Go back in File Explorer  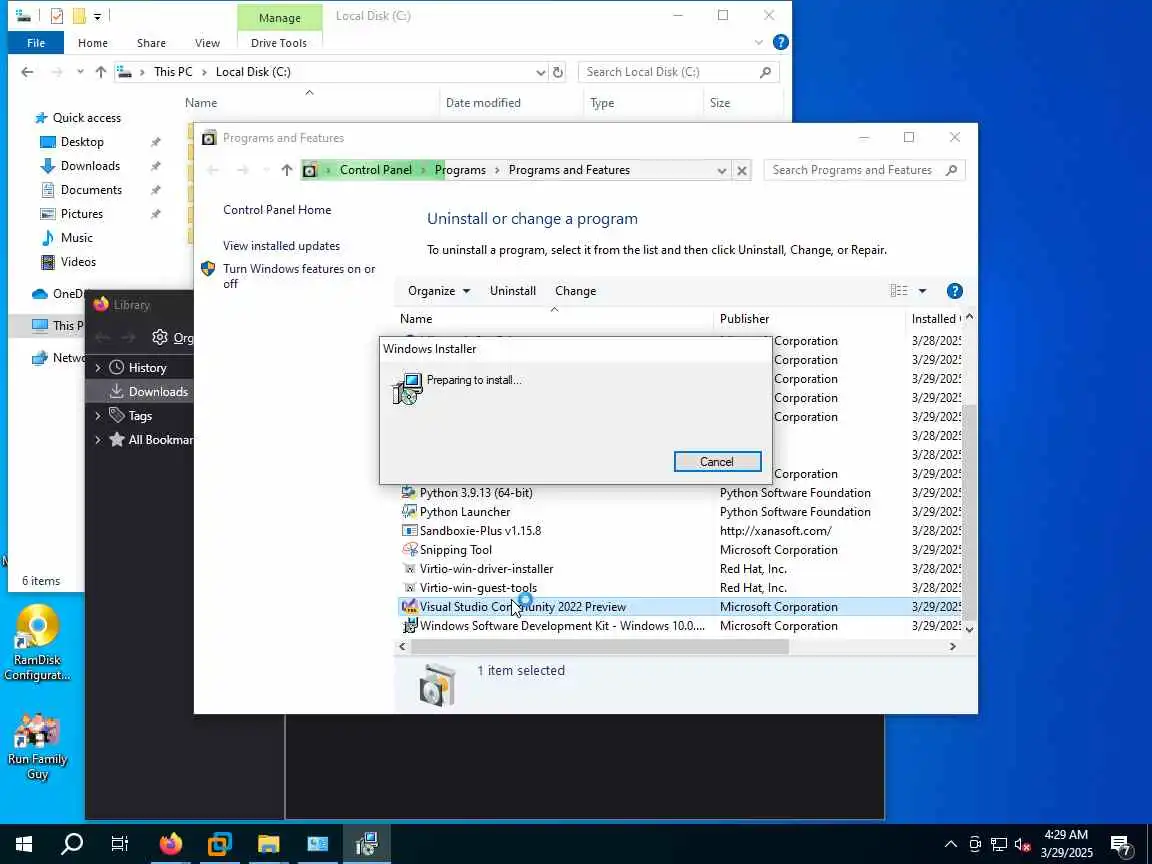pos(27,72)
